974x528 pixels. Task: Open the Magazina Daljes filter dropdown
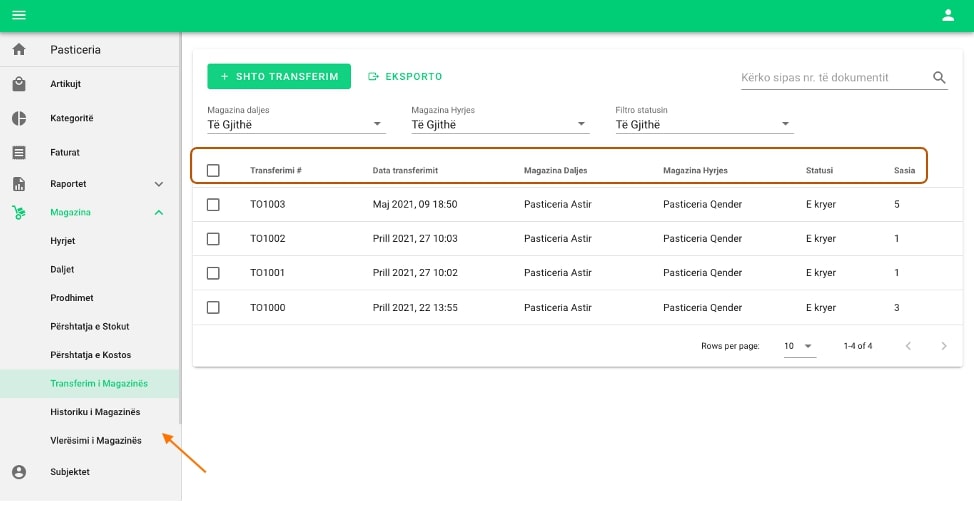pyautogui.click(x=295, y=124)
